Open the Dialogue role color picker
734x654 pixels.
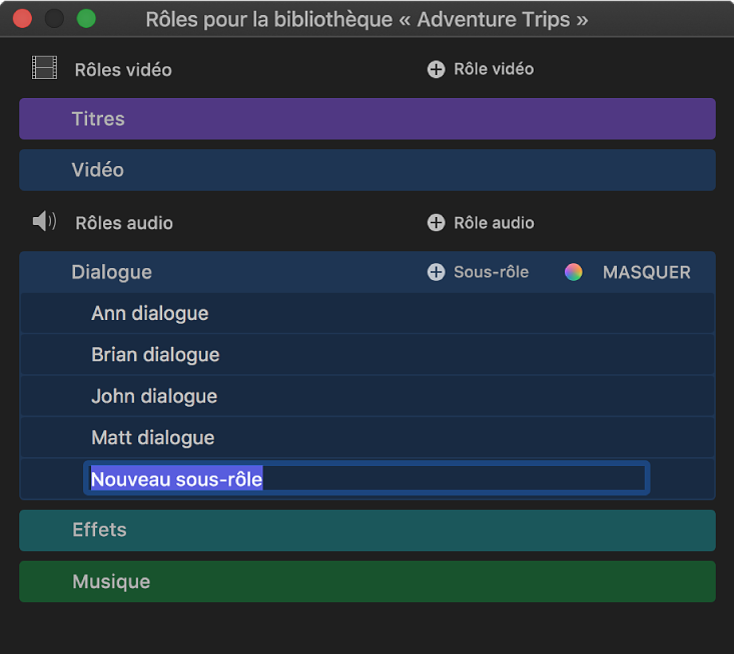click(573, 272)
